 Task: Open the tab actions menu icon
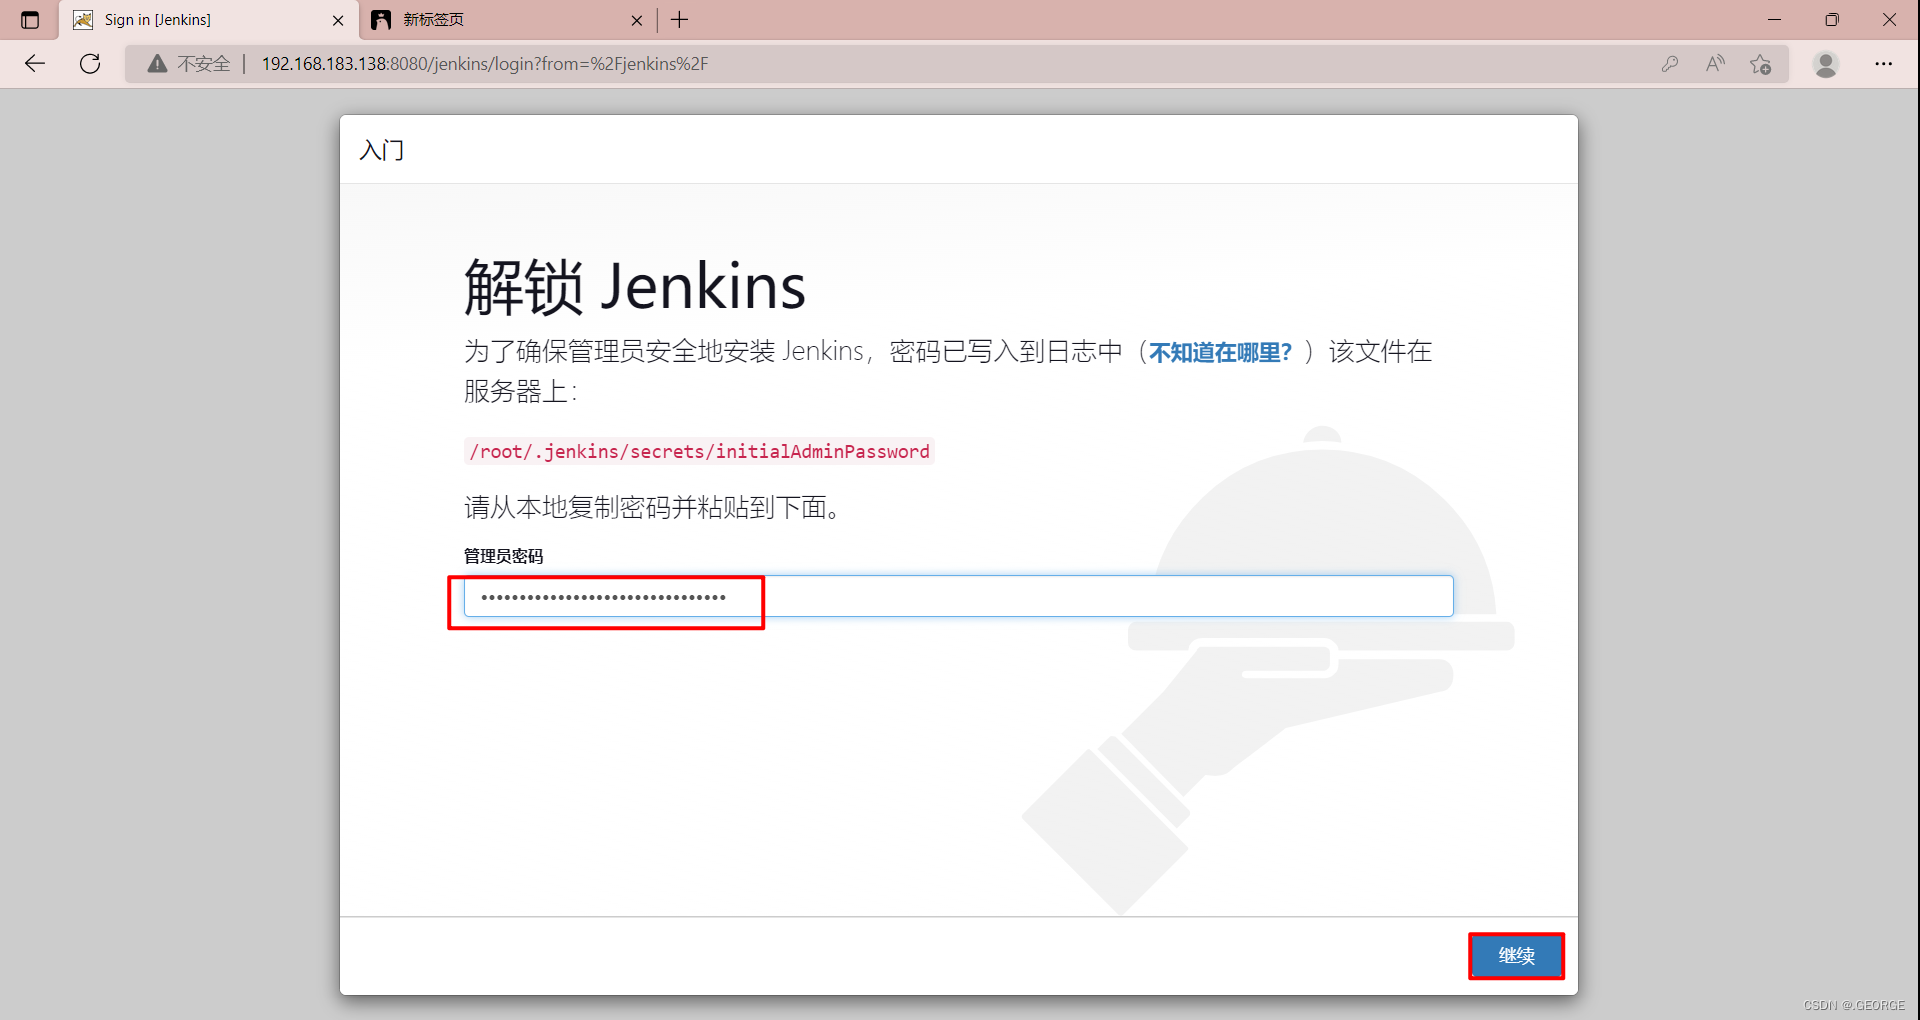tap(30, 20)
